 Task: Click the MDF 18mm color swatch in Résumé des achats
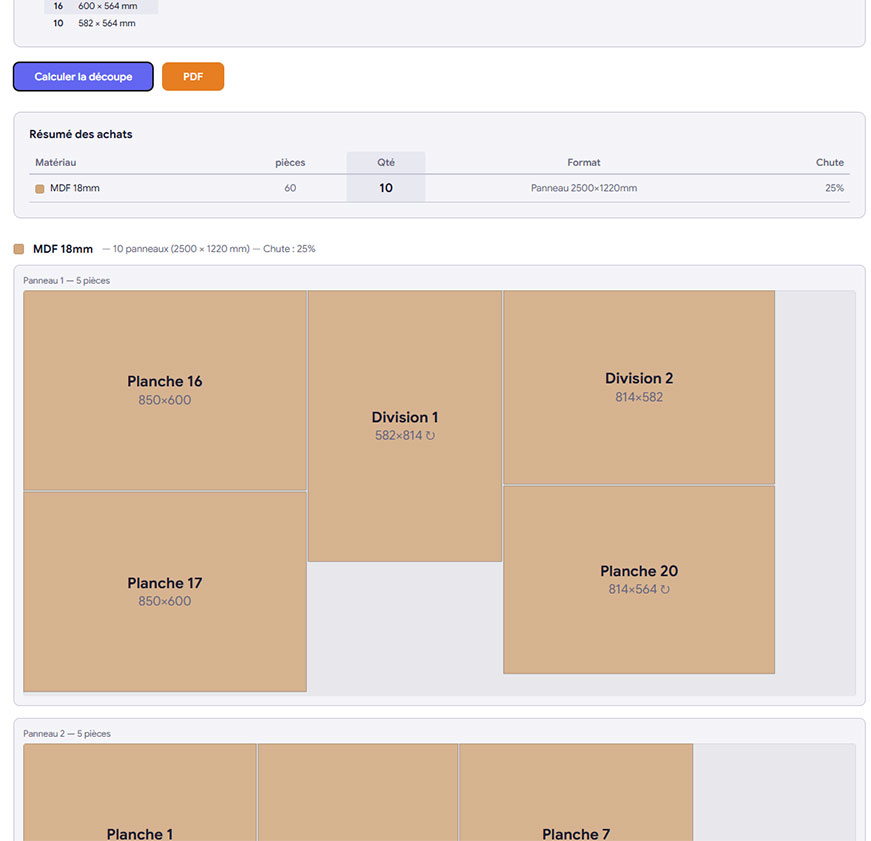38,187
